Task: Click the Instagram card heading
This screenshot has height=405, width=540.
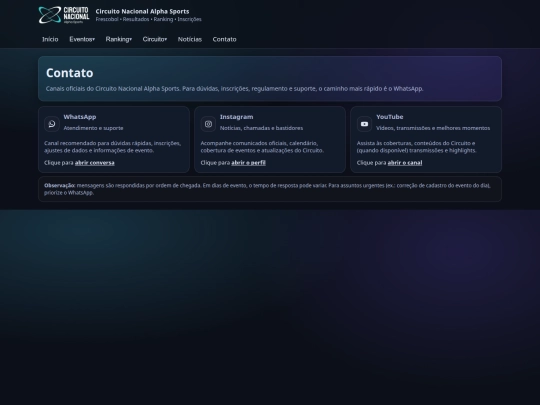Action: tap(237, 117)
